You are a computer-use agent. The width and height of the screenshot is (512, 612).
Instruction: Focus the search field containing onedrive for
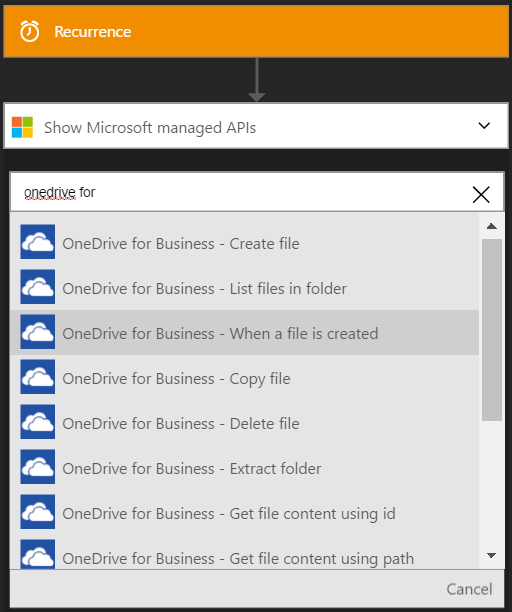pyautogui.click(x=242, y=192)
